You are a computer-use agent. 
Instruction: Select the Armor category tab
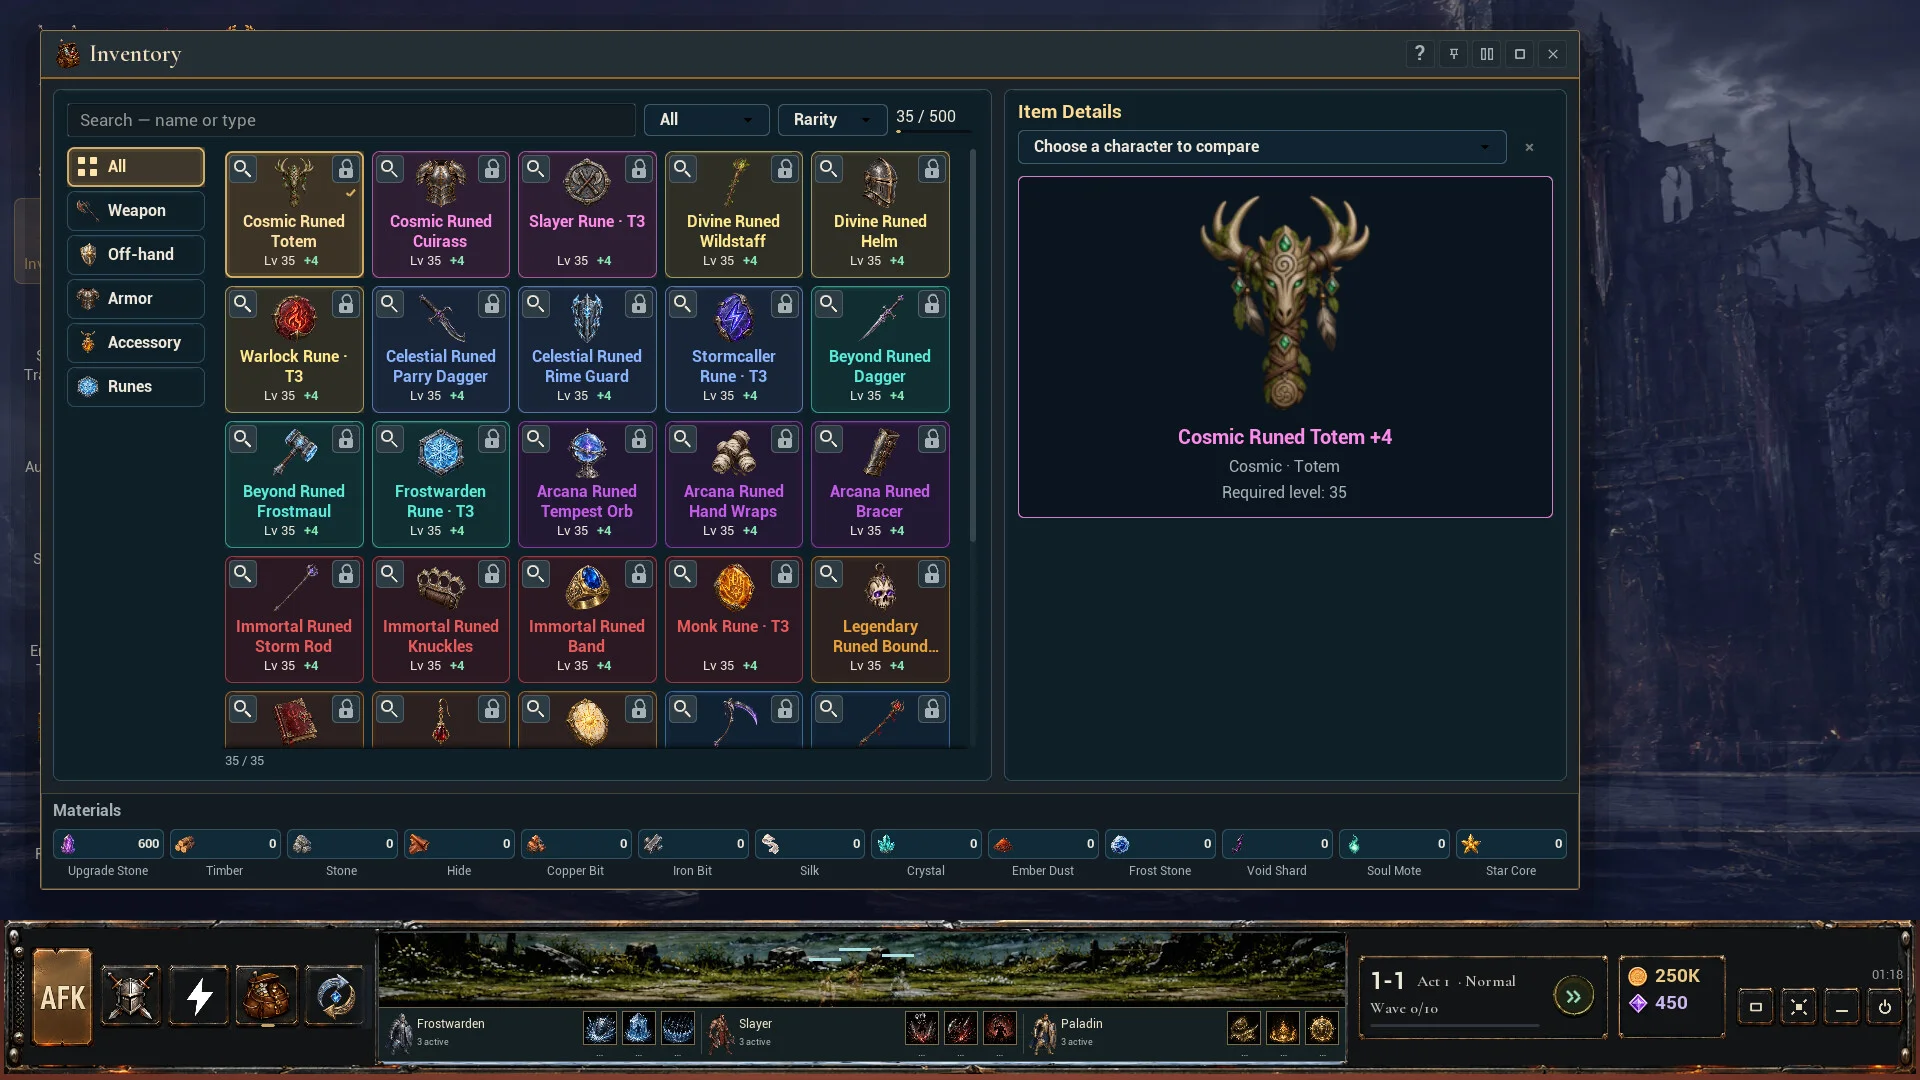[x=136, y=299]
